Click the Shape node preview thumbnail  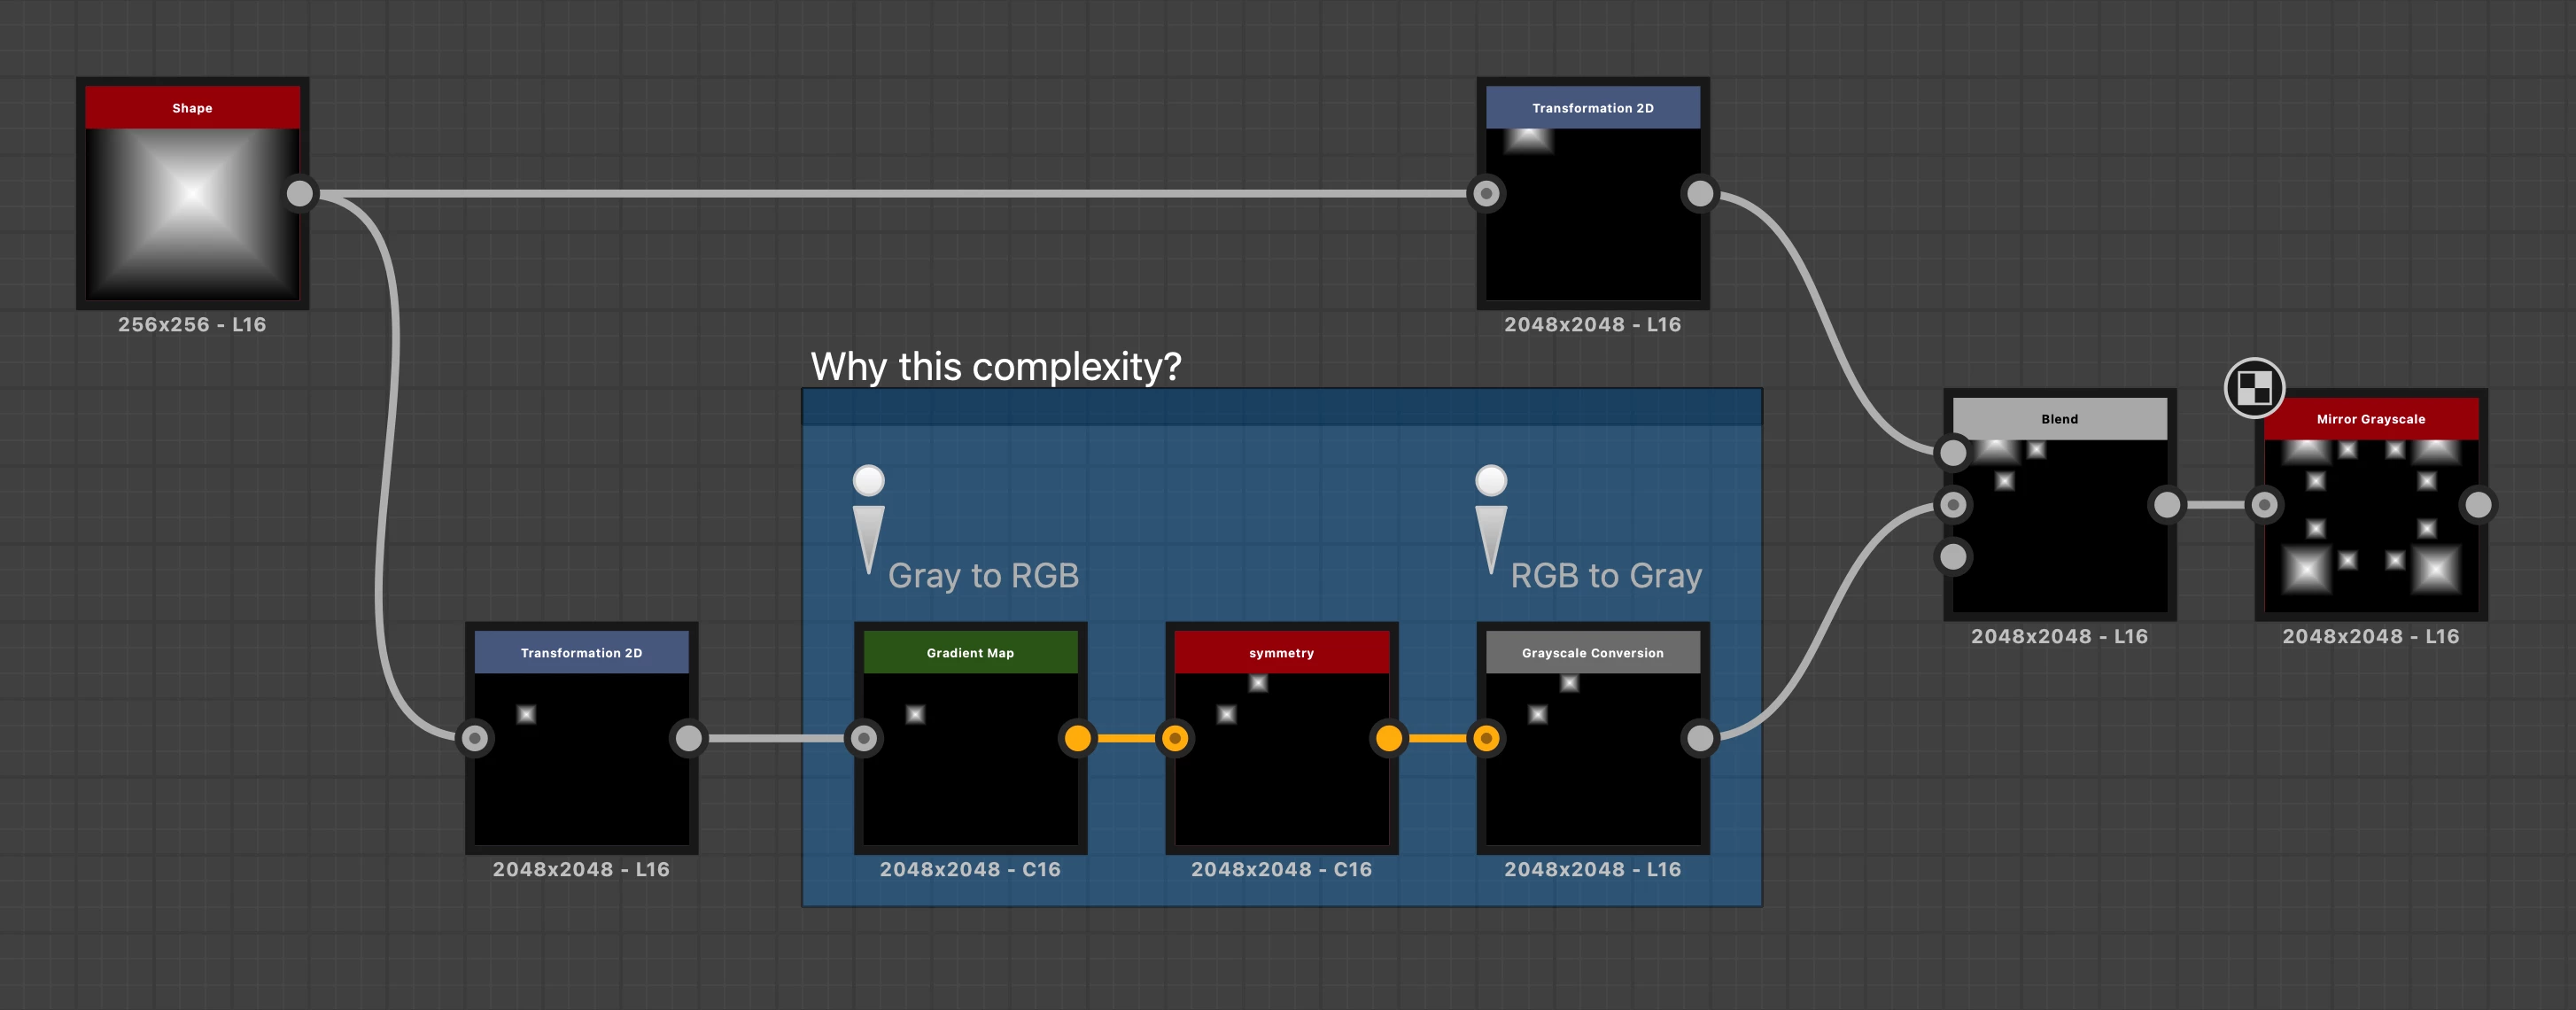point(192,213)
